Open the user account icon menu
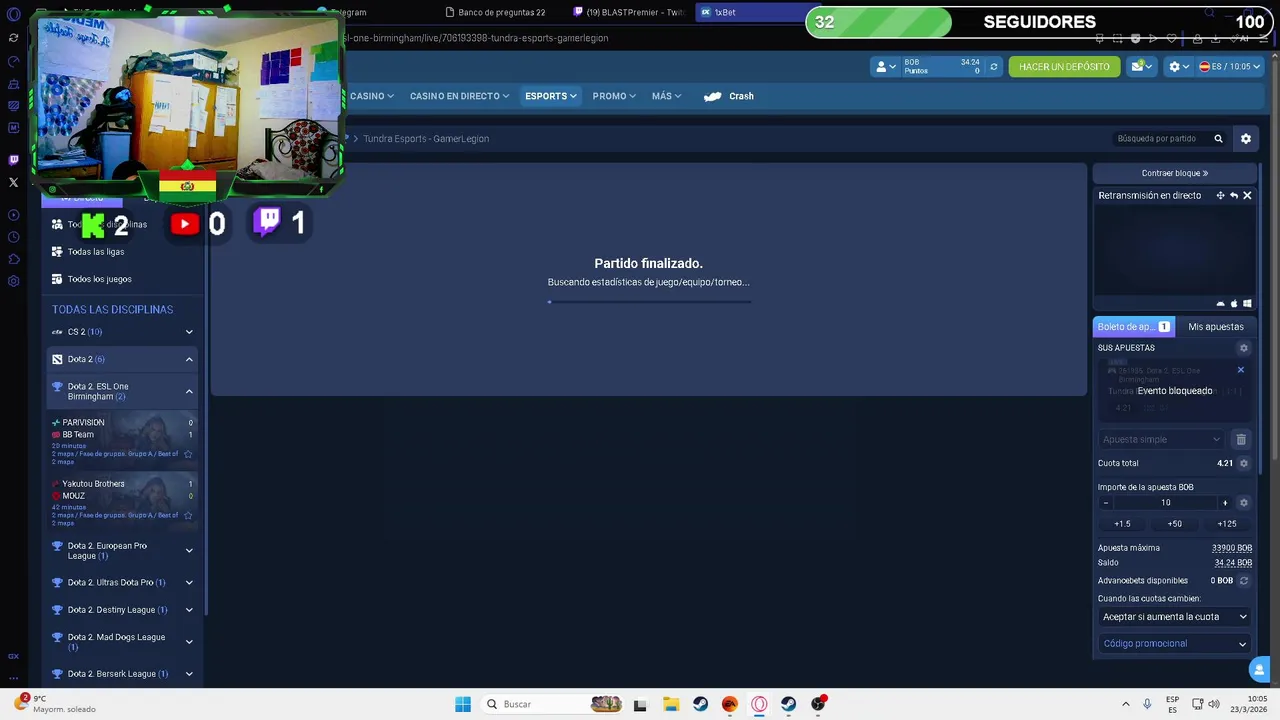This screenshot has width=1280, height=720. pyautogui.click(x=885, y=67)
